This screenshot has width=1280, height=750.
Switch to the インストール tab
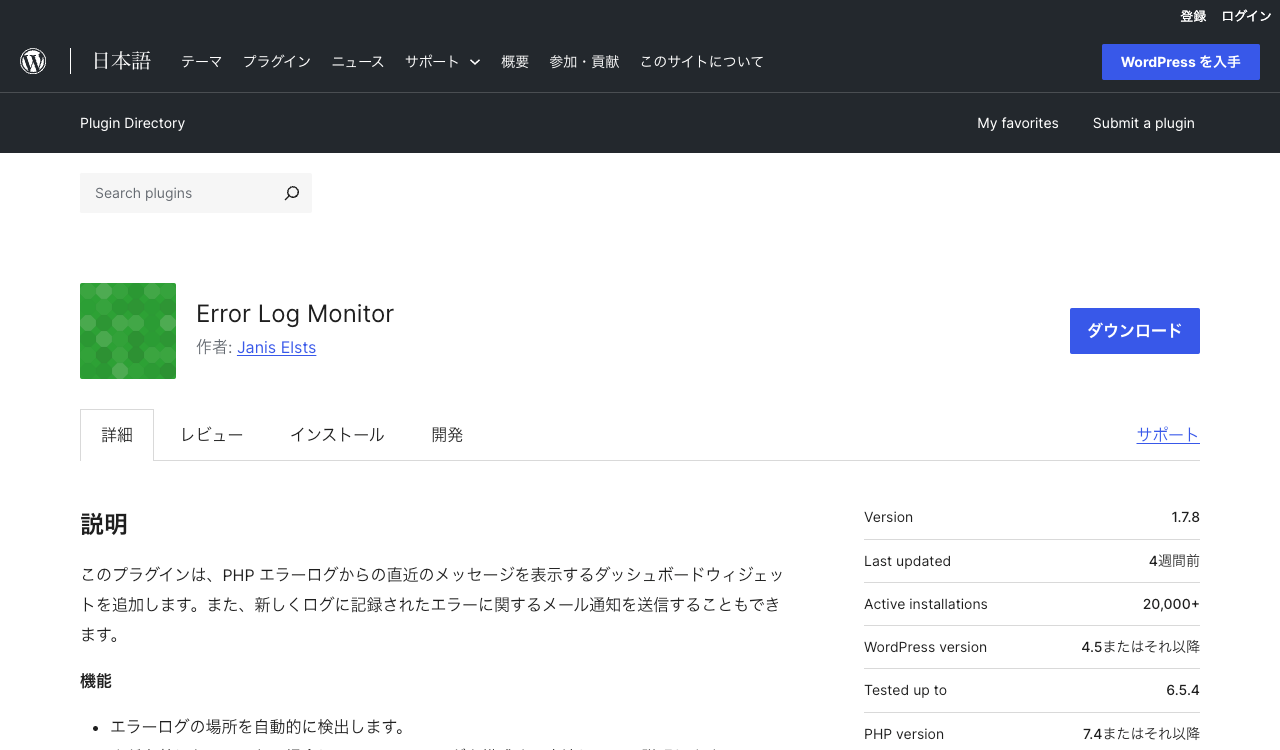coord(337,435)
